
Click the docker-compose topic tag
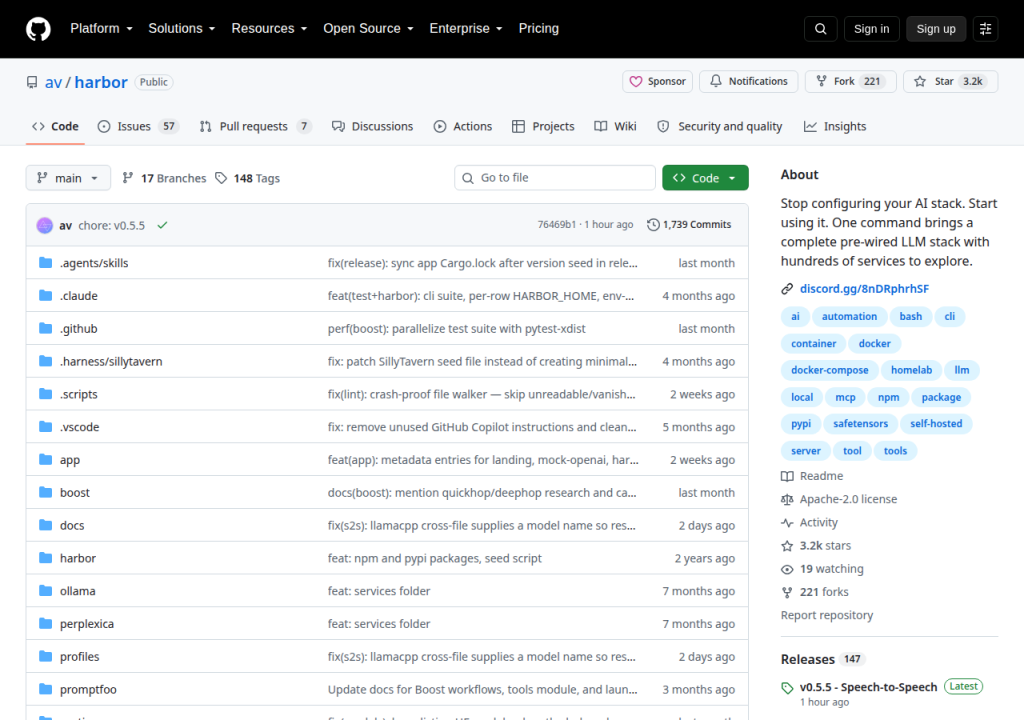[x=829, y=370]
